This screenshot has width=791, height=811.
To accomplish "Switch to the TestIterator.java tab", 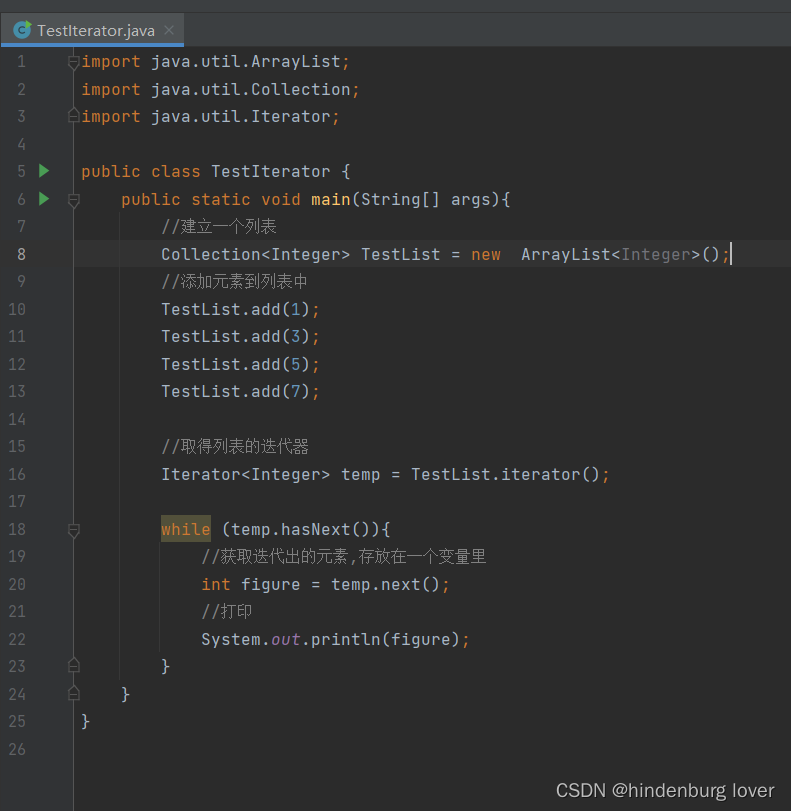I will point(92,31).
